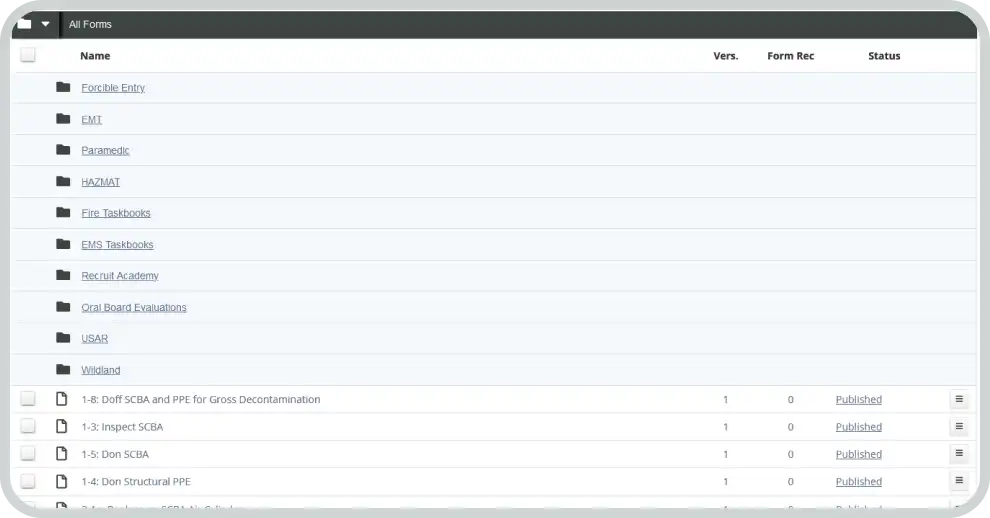This screenshot has height=518, width=990.
Task: Click the folder icon next to Wildland
Action: click(x=63, y=369)
